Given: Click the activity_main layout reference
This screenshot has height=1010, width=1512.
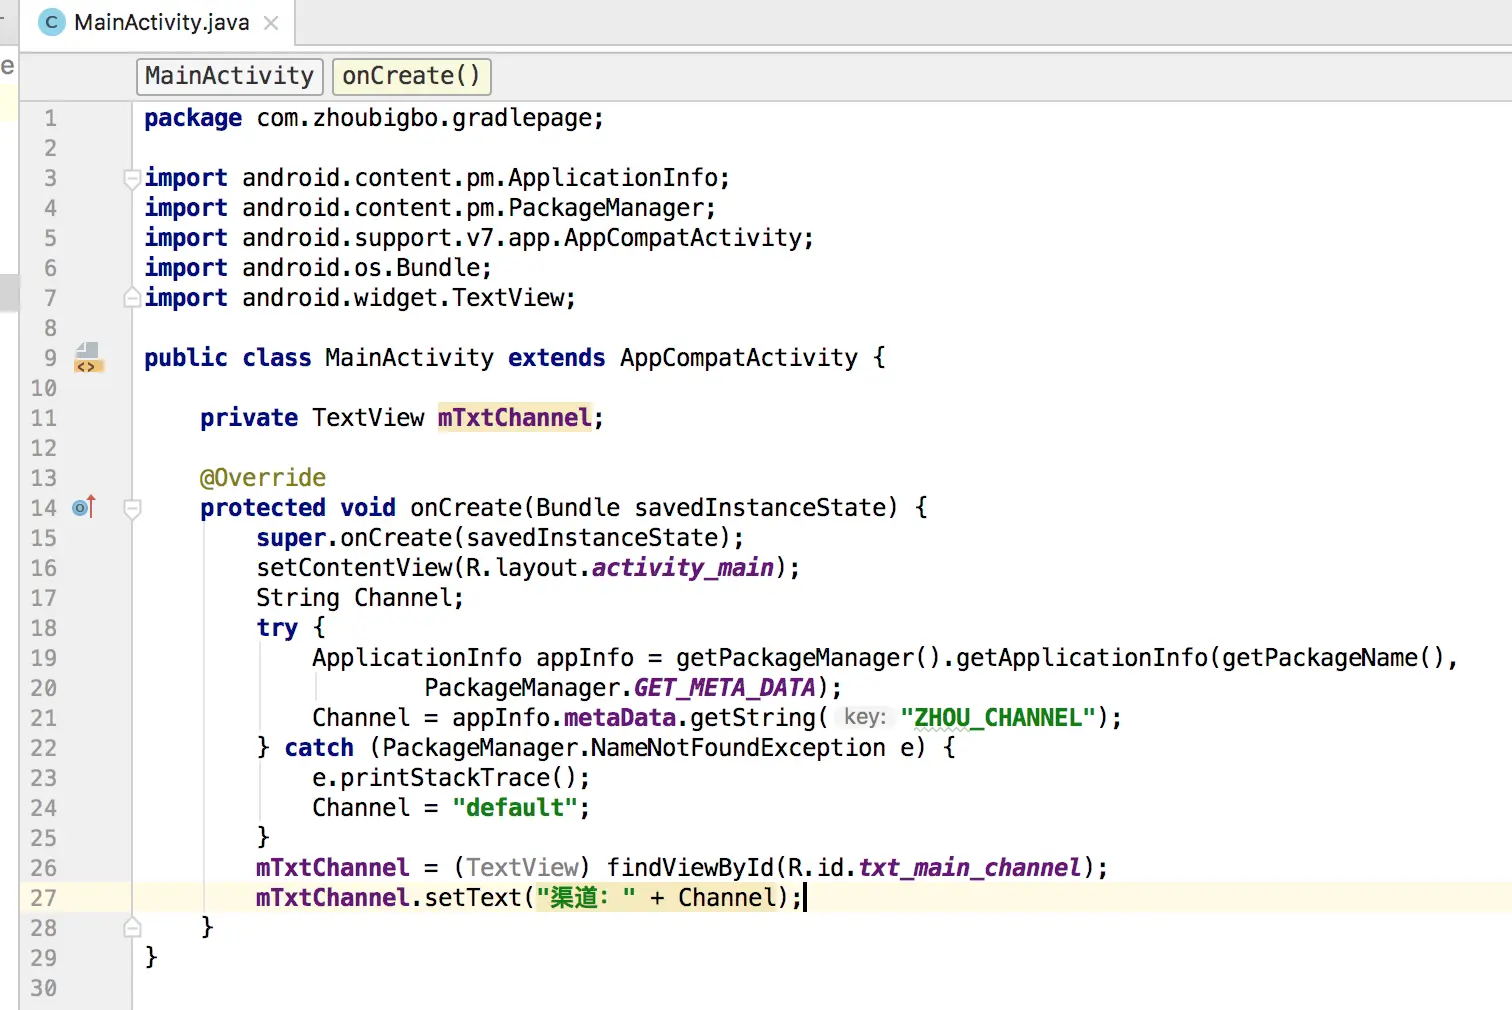Looking at the screenshot, I should 683,568.
